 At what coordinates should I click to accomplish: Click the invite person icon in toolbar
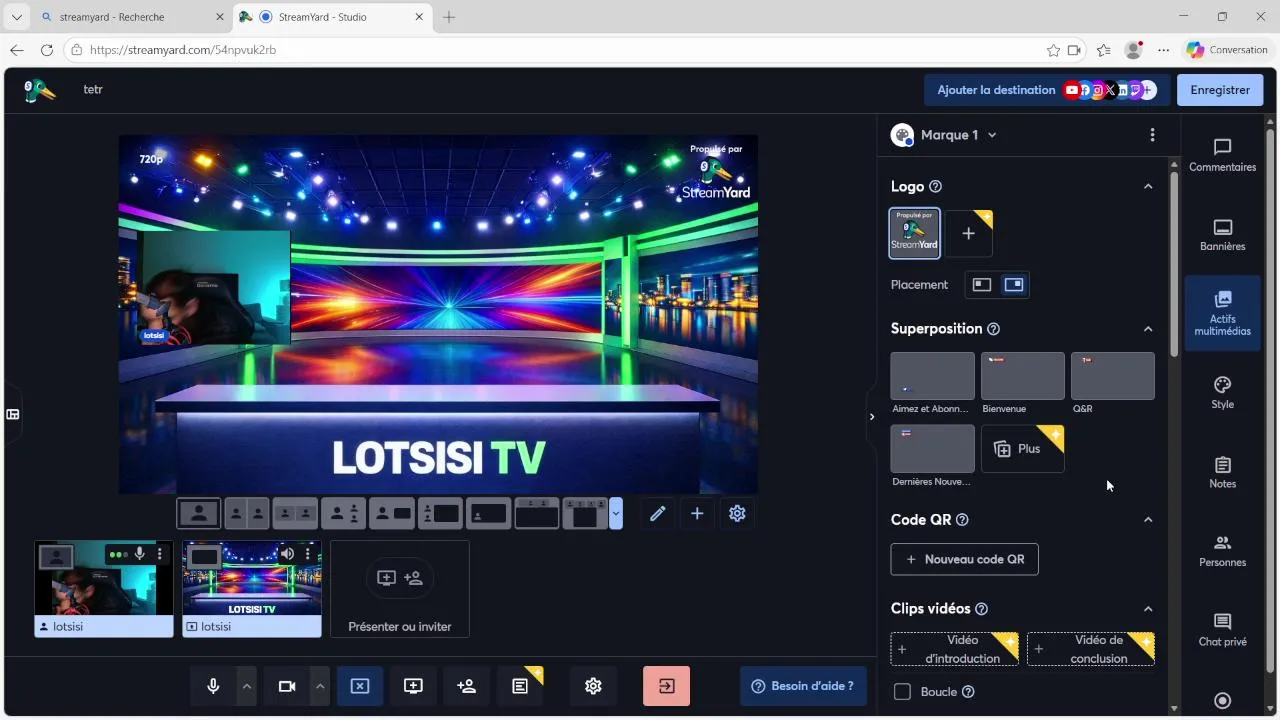[x=466, y=686]
